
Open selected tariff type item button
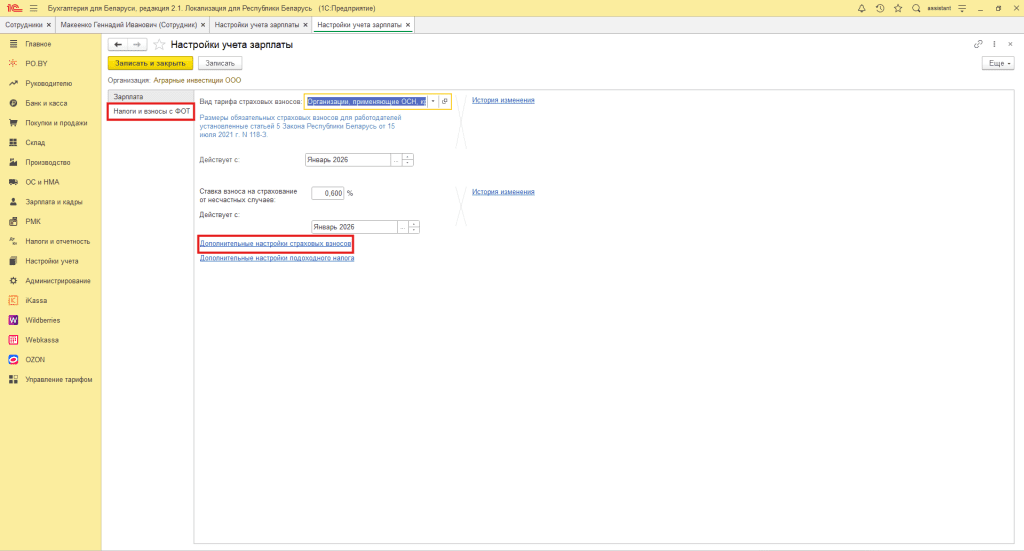(x=444, y=101)
